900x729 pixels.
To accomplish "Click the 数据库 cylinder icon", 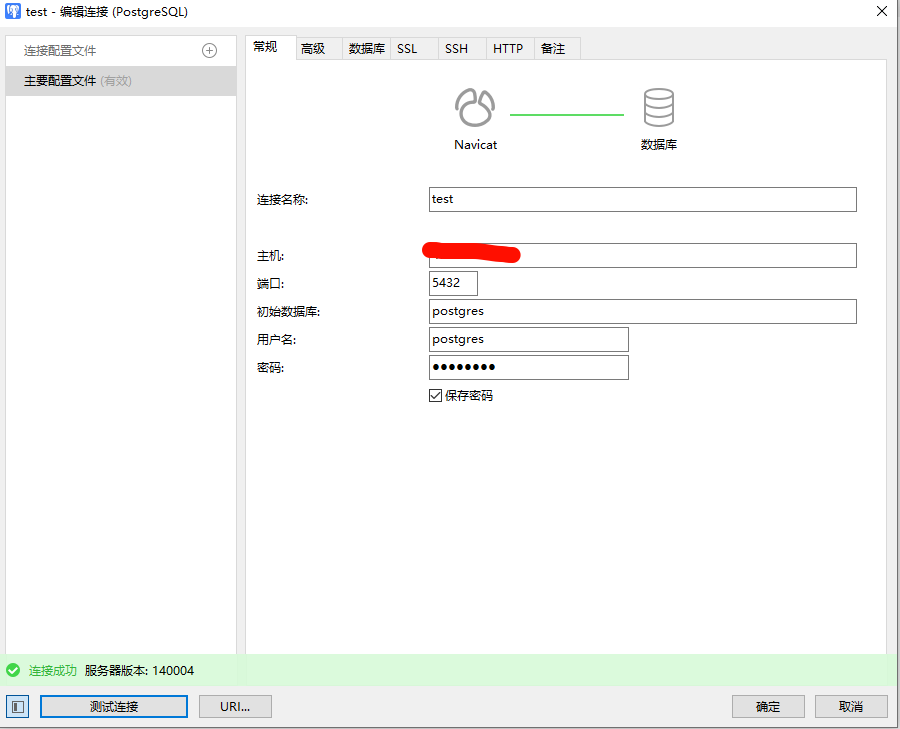I will (x=659, y=107).
